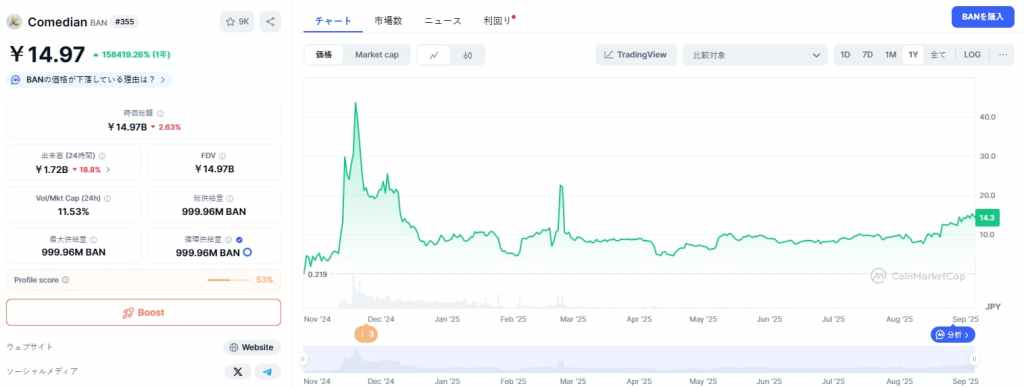This screenshot has width=1024, height=388.
Task: Select the 7D time range
Action: (x=867, y=55)
